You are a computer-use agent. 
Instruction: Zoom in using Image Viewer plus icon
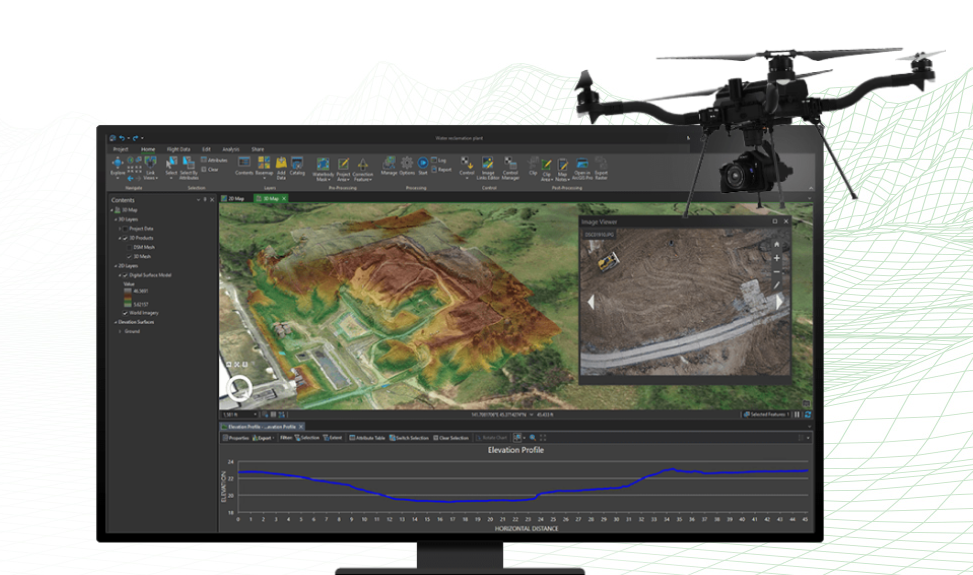point(777,258)
